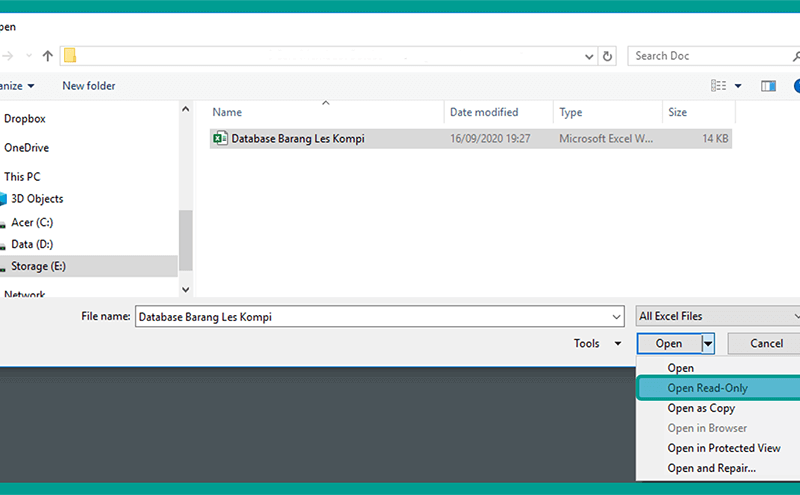This screenshot has height=495, width=800.
Task: Open the address bar history dropdown
Action: [x=589, y=56]
